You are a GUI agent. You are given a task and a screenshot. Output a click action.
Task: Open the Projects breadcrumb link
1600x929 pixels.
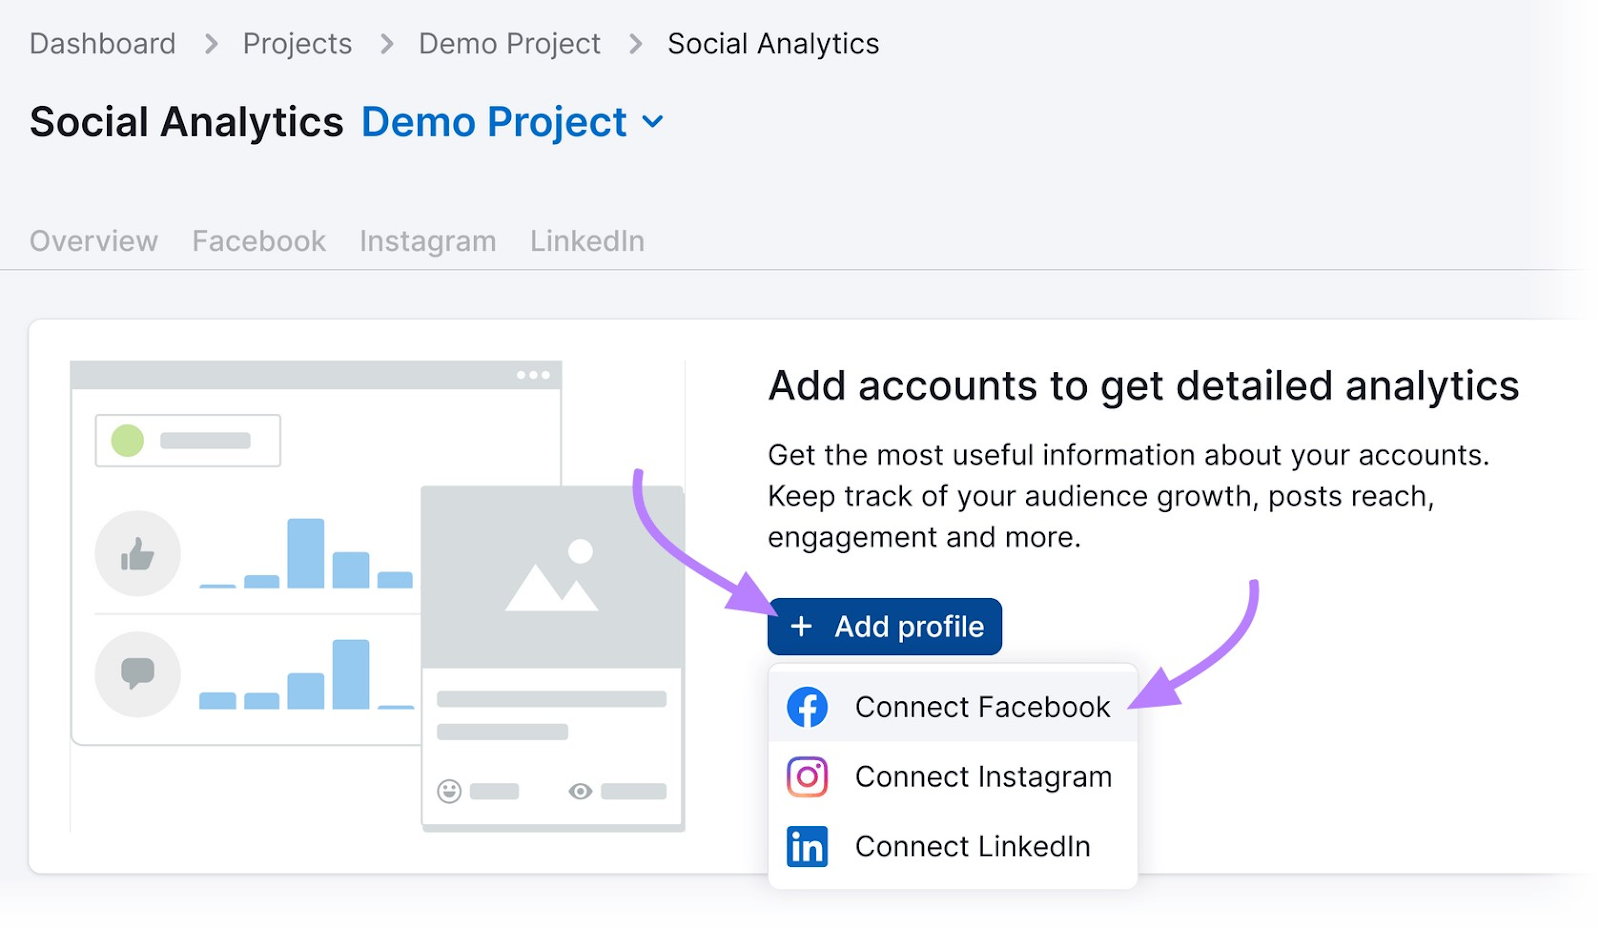[296, 43]
